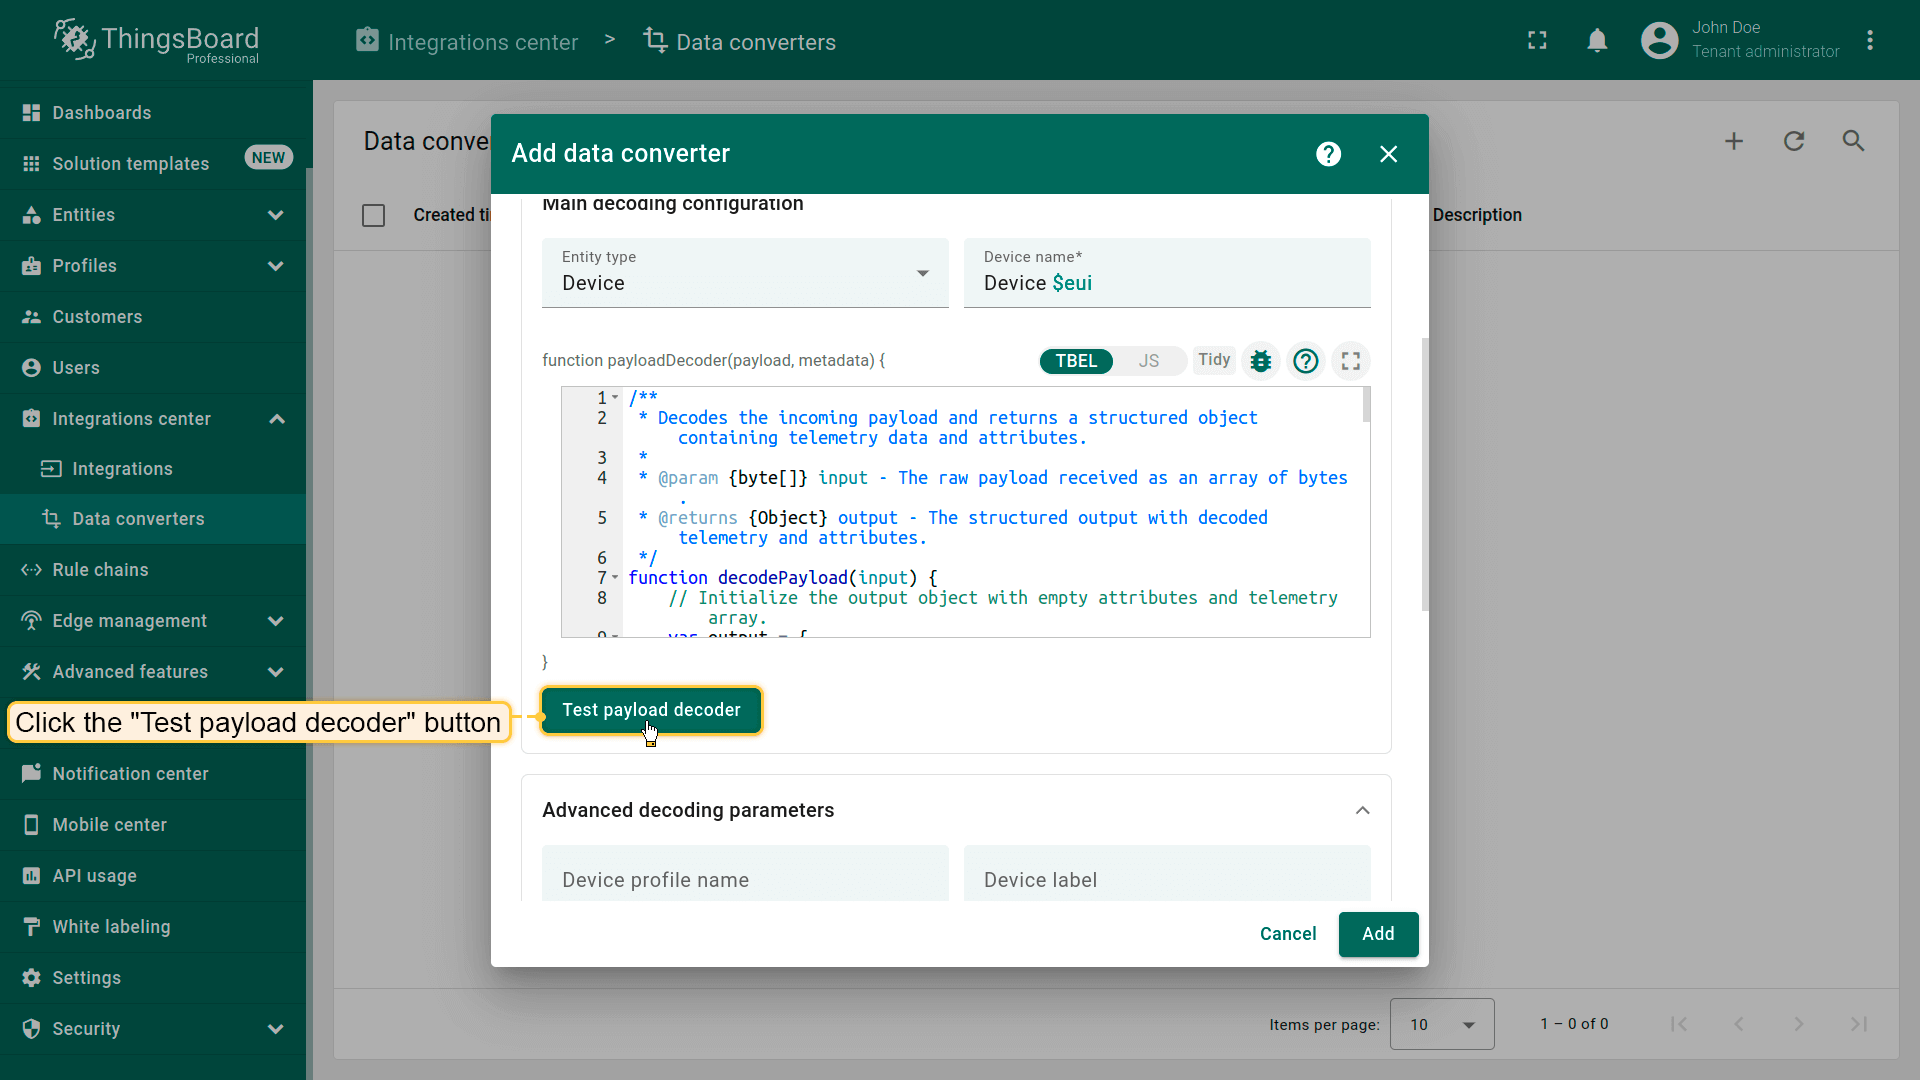Click the dialog help question mark icon
Screen dimensions: 1920x1080
(x=1328, y=154)
